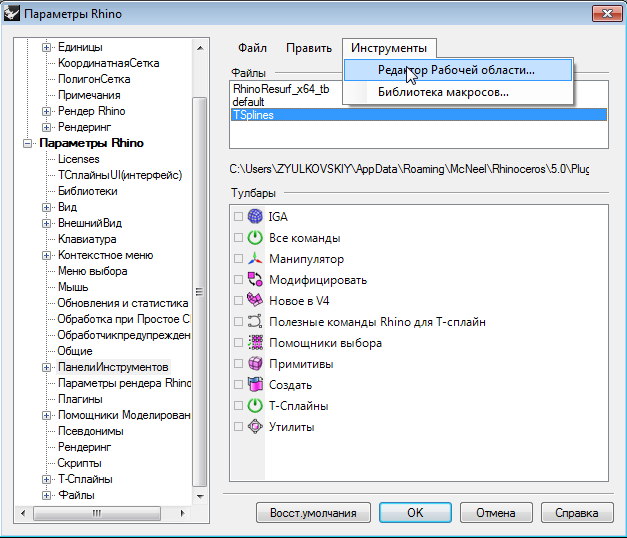The height and width of the screenshot is (538, 627).
Task: Click the tree horizontal scroll right arrow
Action: [x=183, y=513]
